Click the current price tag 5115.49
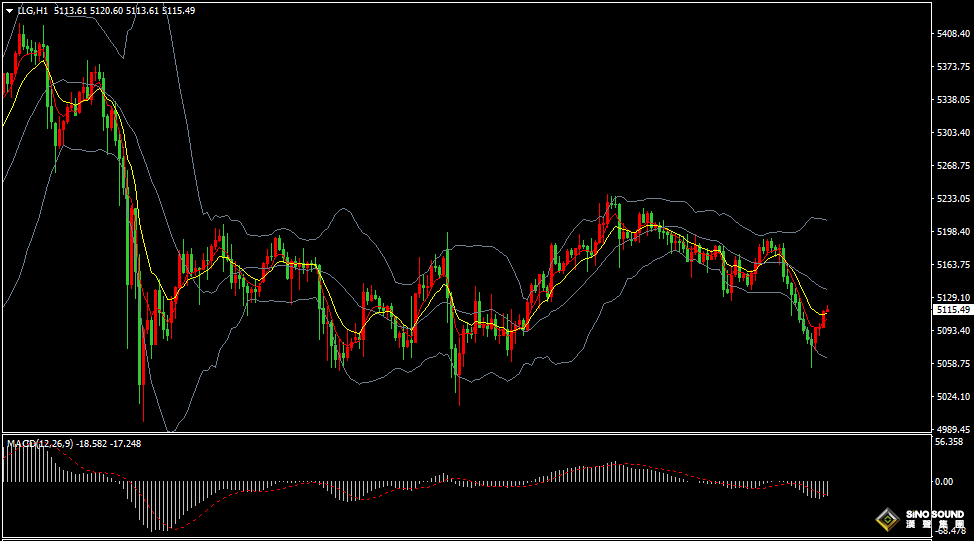Viewport: 974px width, 541px height. pyautogui.click(x=953, y=311)
